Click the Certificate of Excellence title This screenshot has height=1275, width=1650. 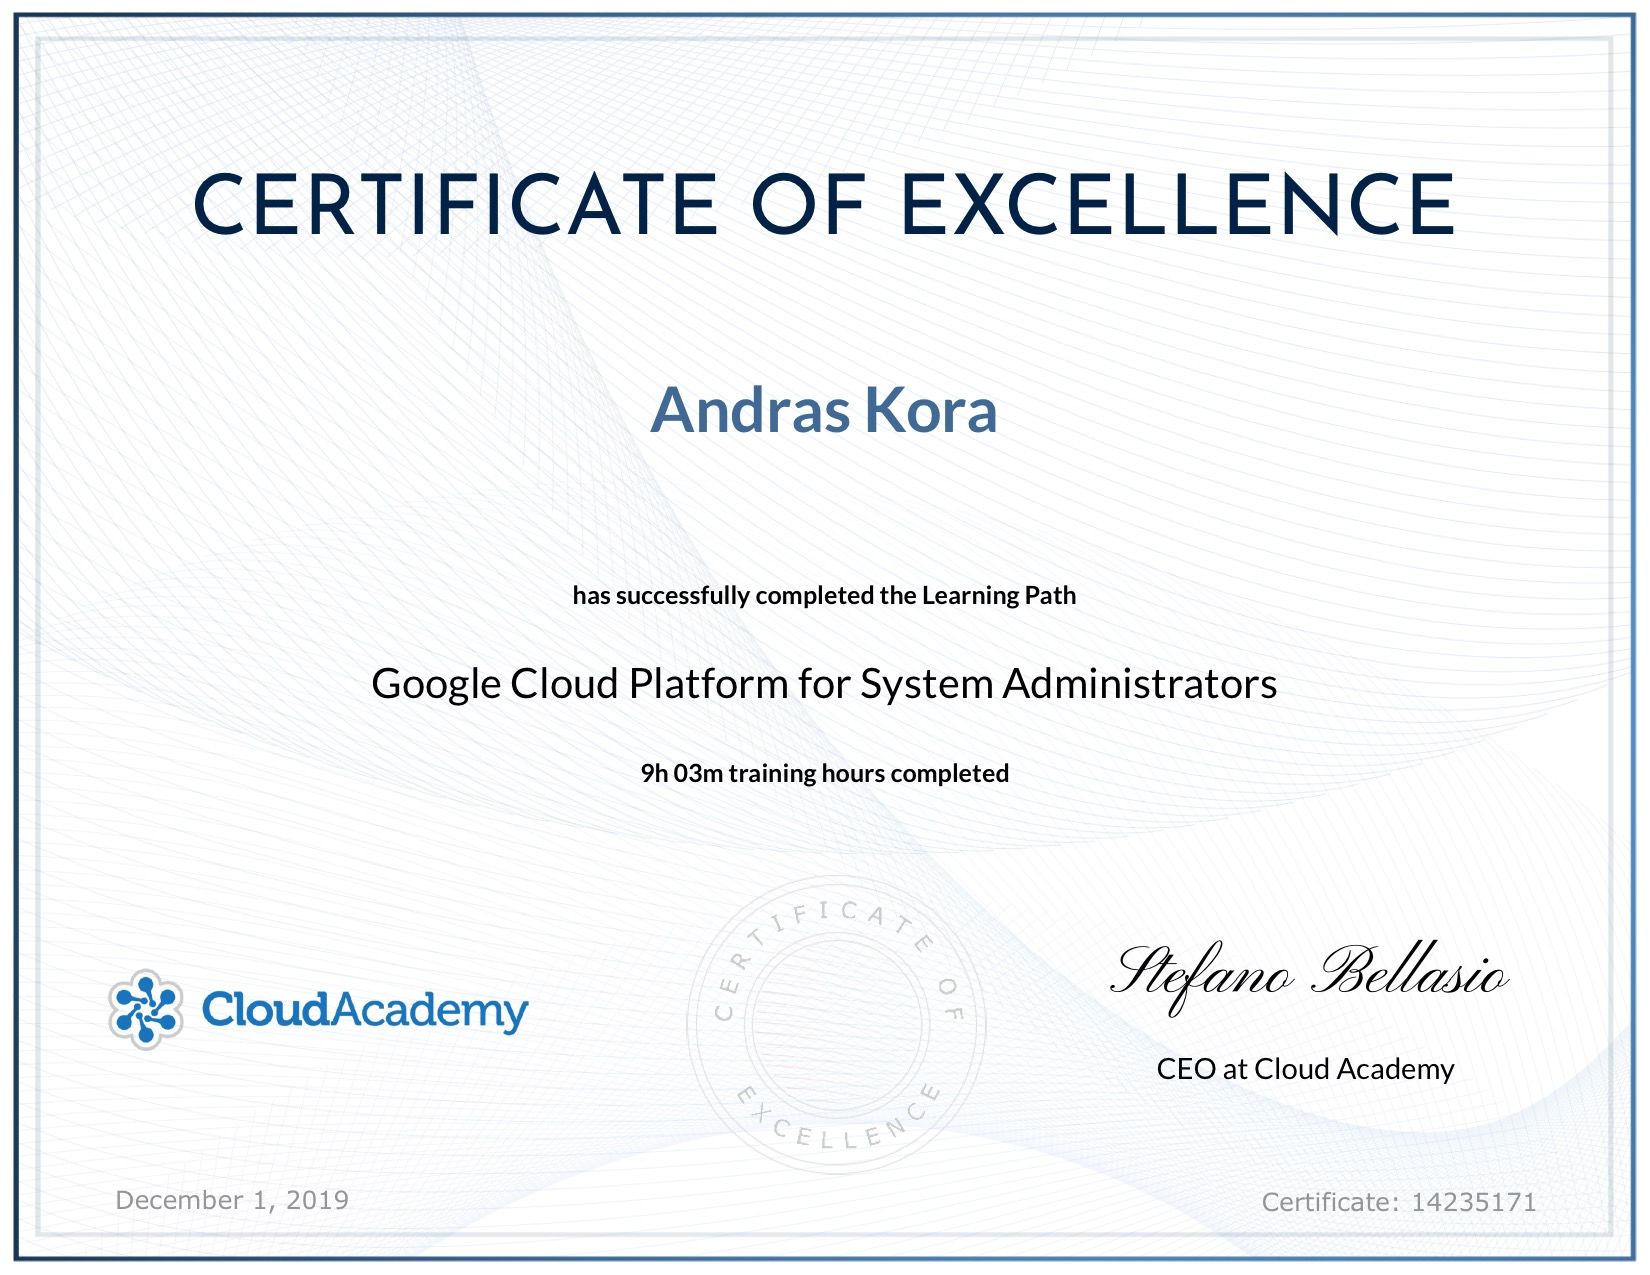(824, 205)
